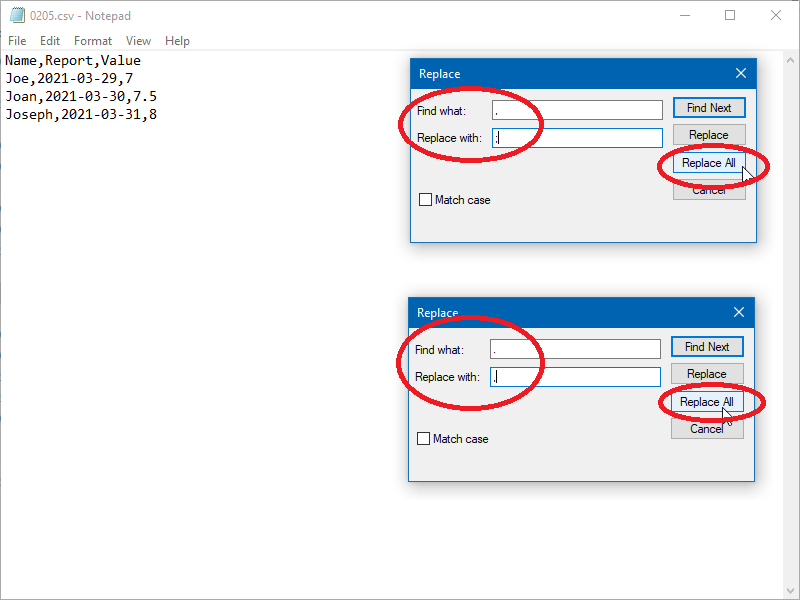
Task: Click the Replace with field in bottom dialog
Action: (x=575, y=376)
